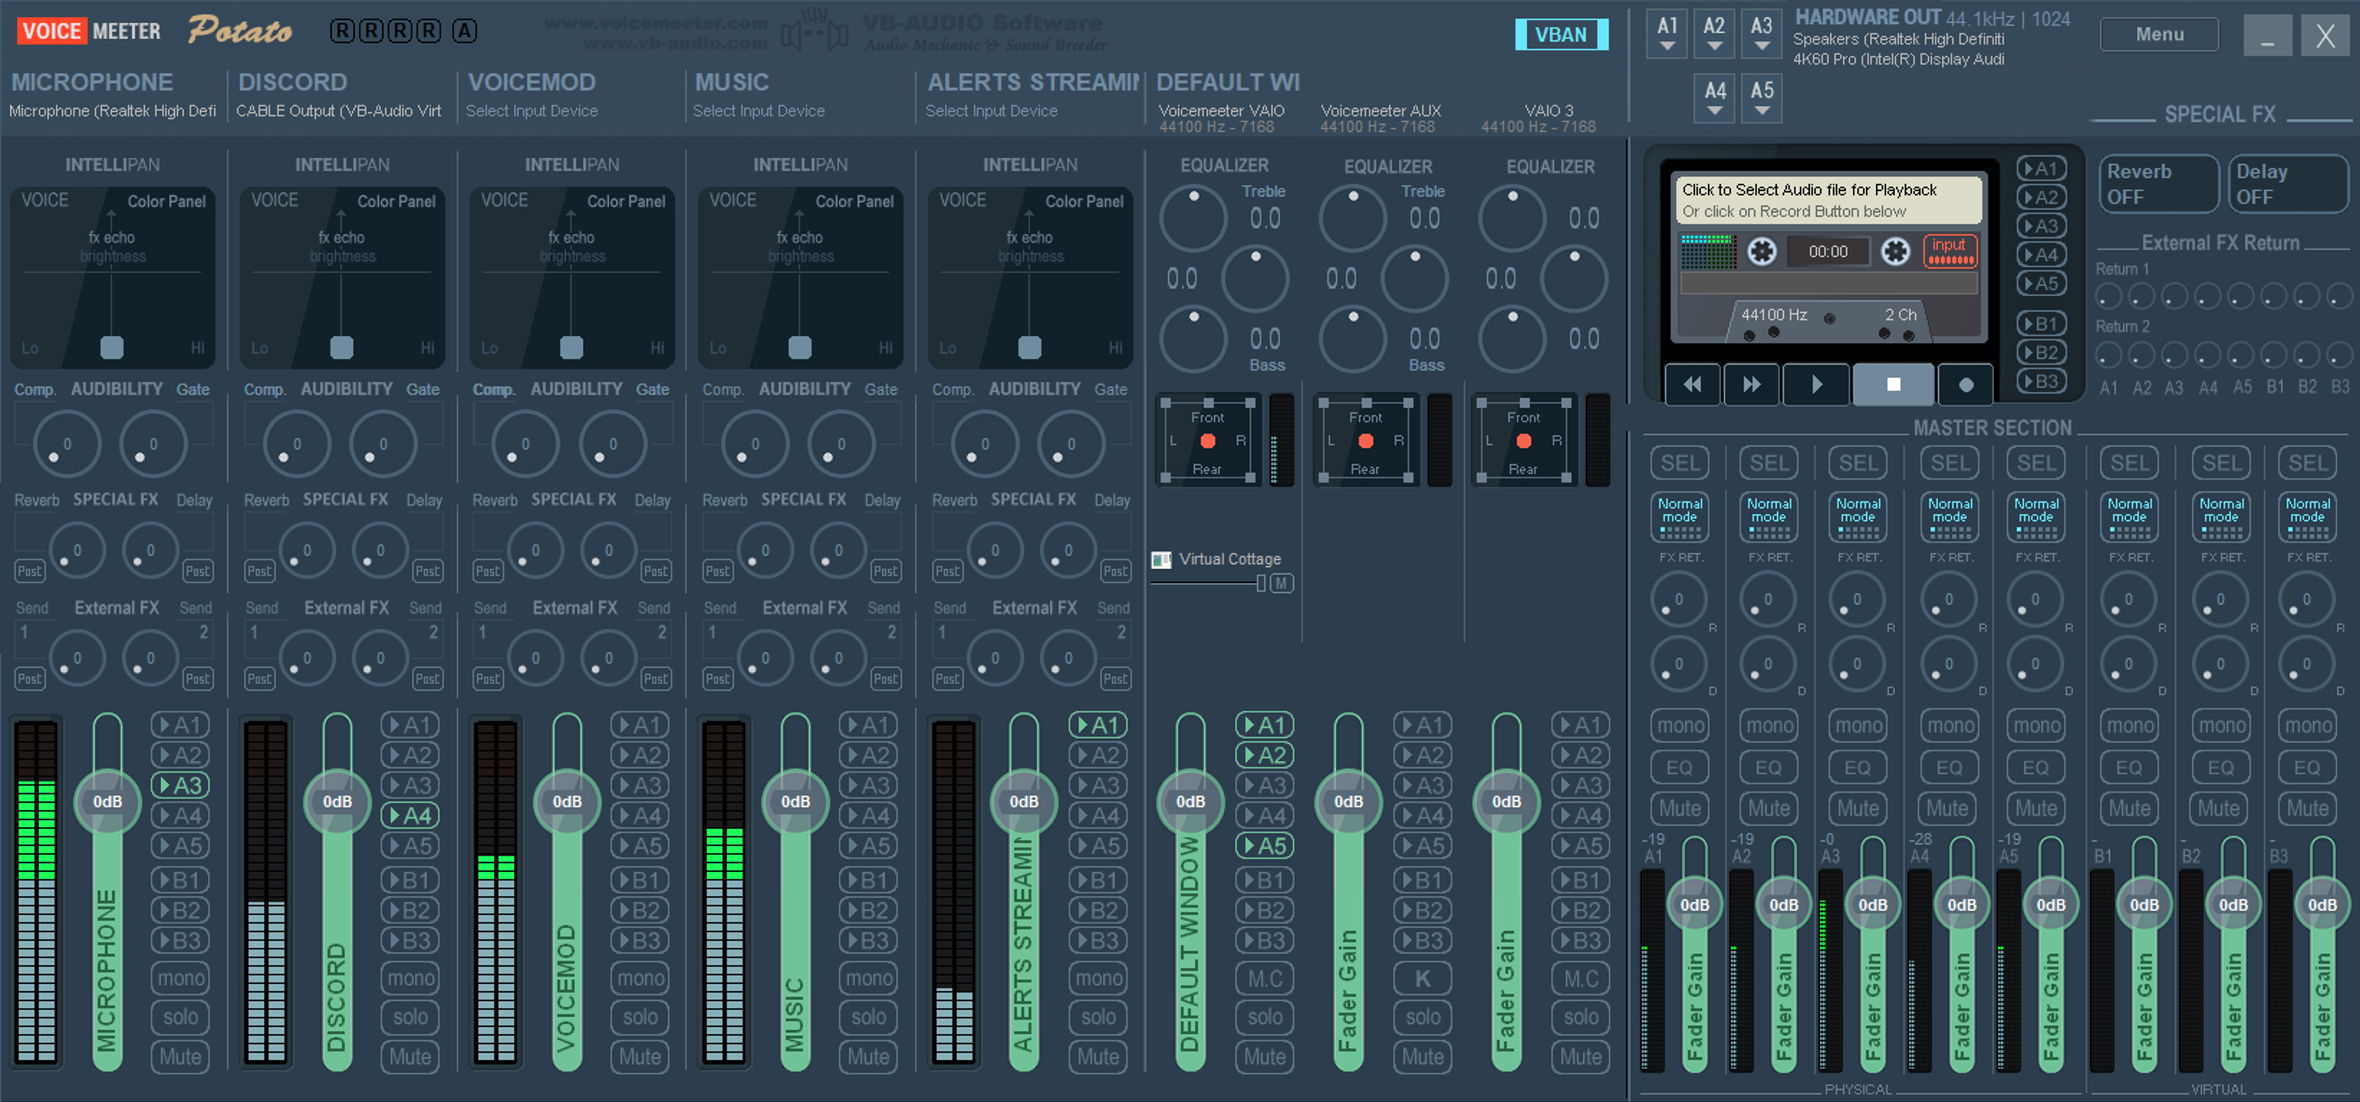Click the right cassette reel icon
The width and height of the screenshot is (2360, 1102).
click(1895, 251)
